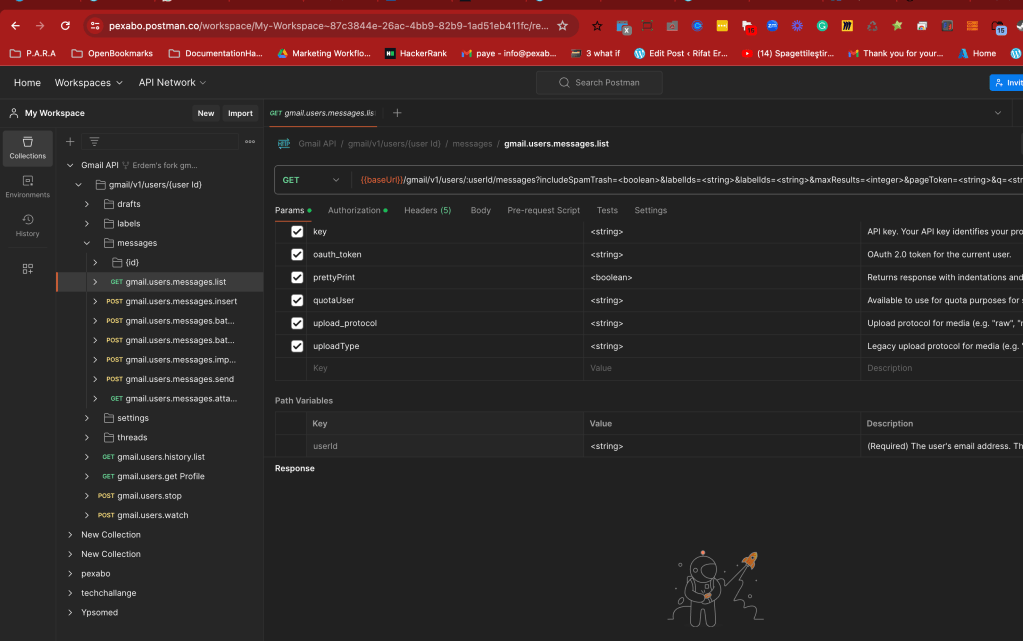Click the My Workspace person icon
Viewport: 1023px width, 641px height.
14,113
